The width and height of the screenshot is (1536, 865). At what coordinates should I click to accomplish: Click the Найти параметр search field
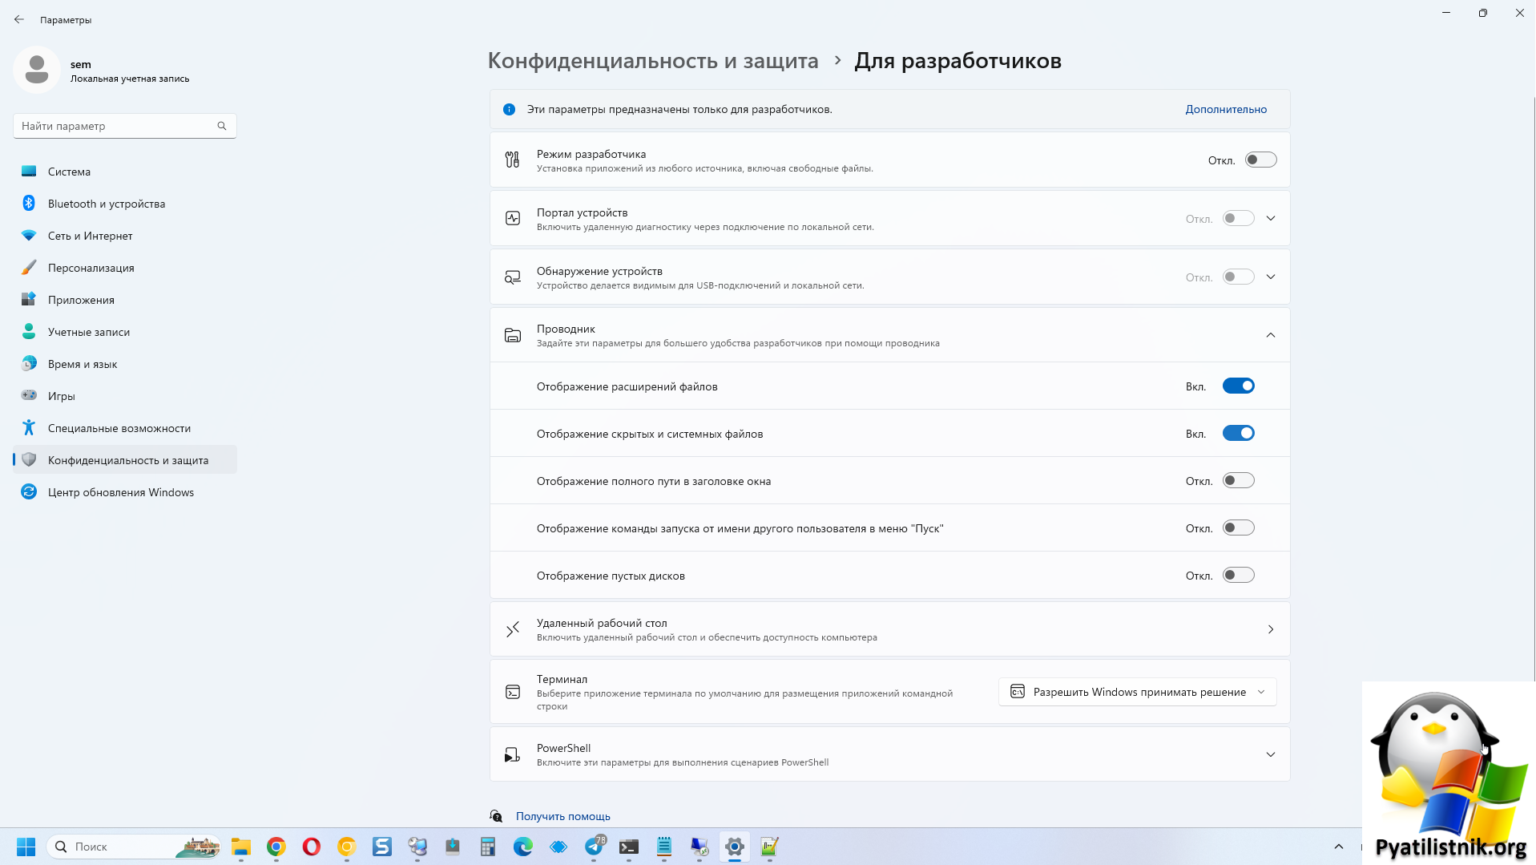pos(115,126)
